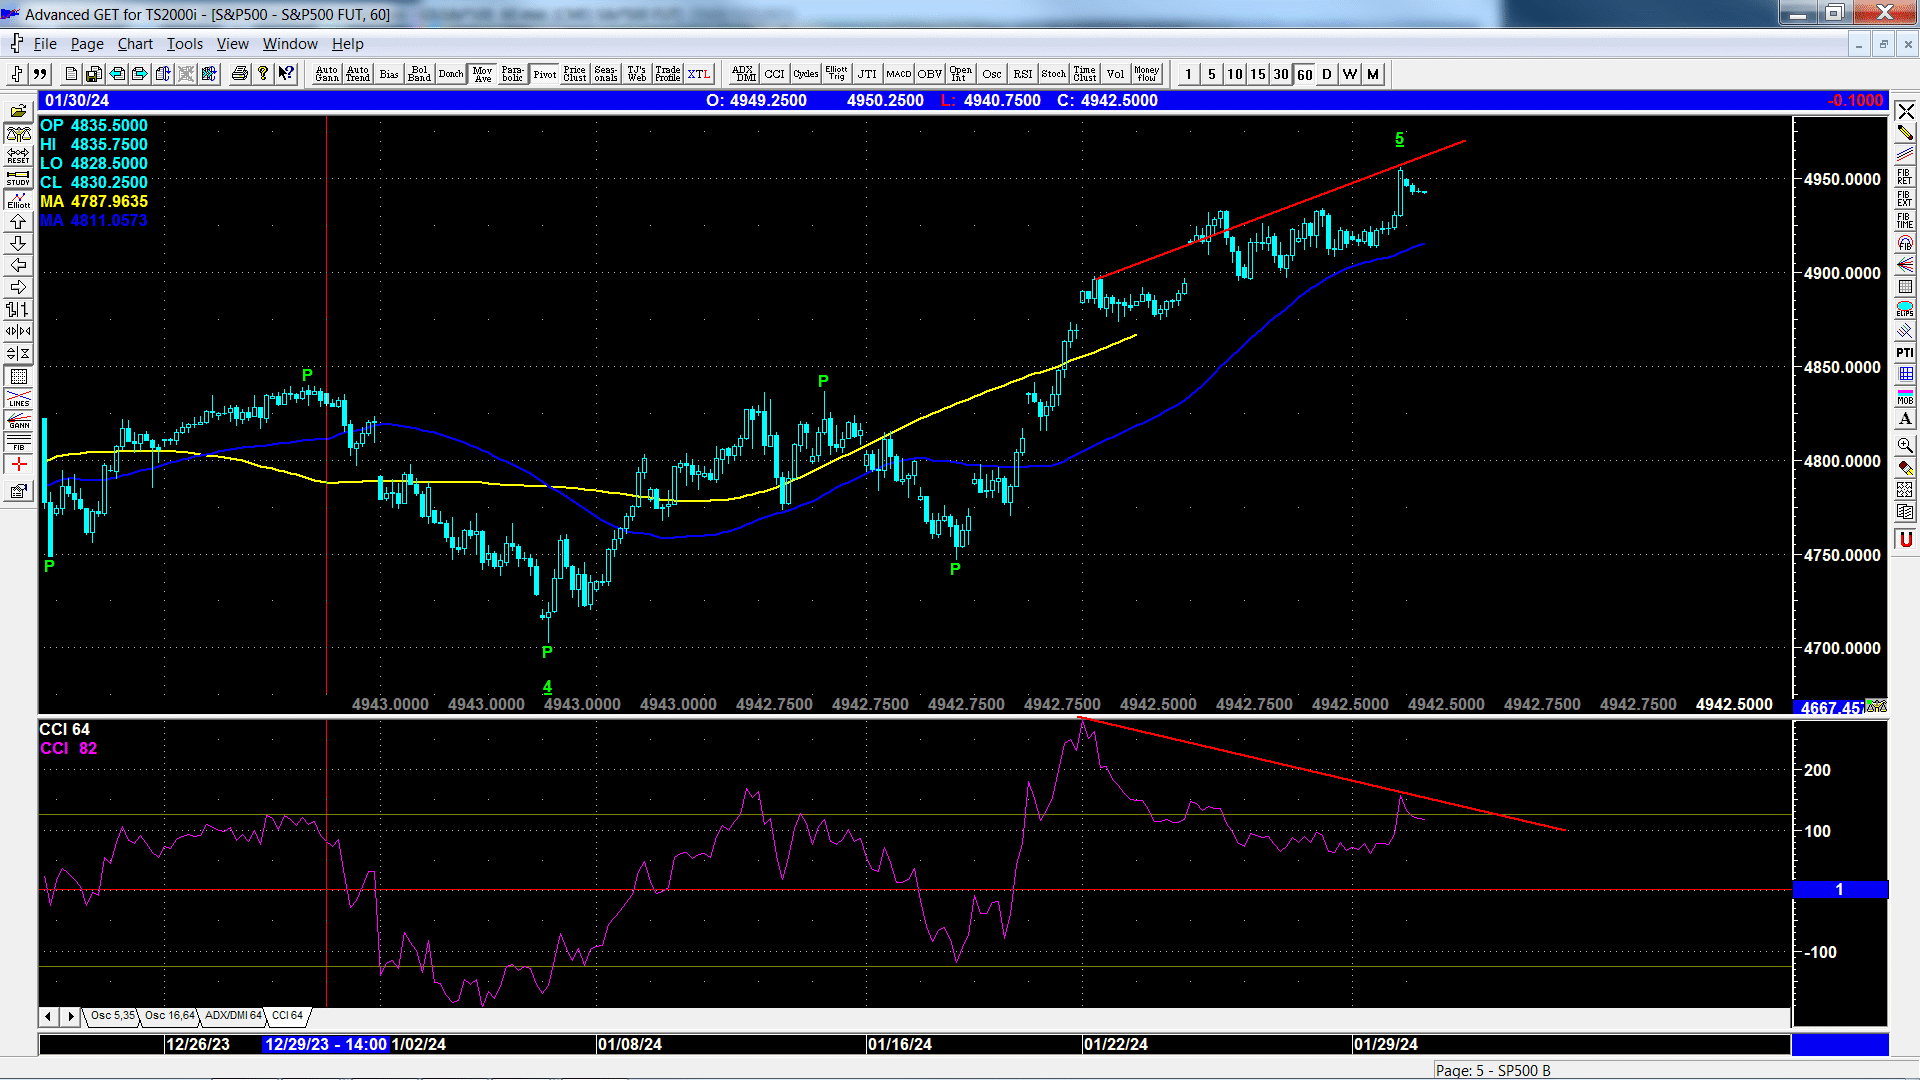
Task: Select the CCI 64 tab
Action: (288, 1016)
